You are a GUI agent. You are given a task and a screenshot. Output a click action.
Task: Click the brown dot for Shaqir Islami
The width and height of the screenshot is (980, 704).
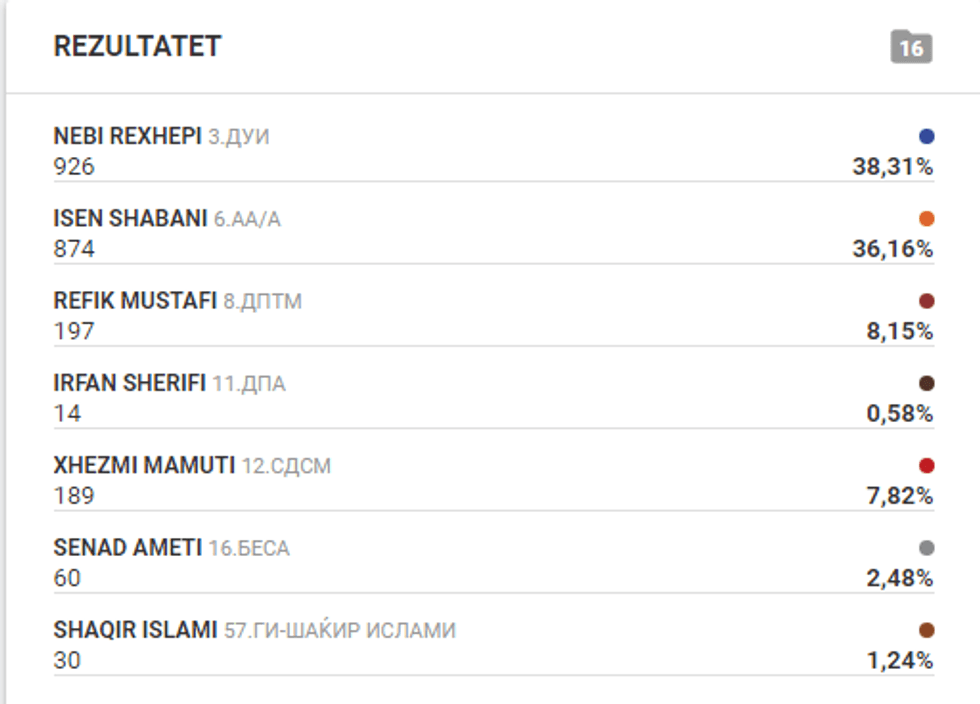(926, 630)
